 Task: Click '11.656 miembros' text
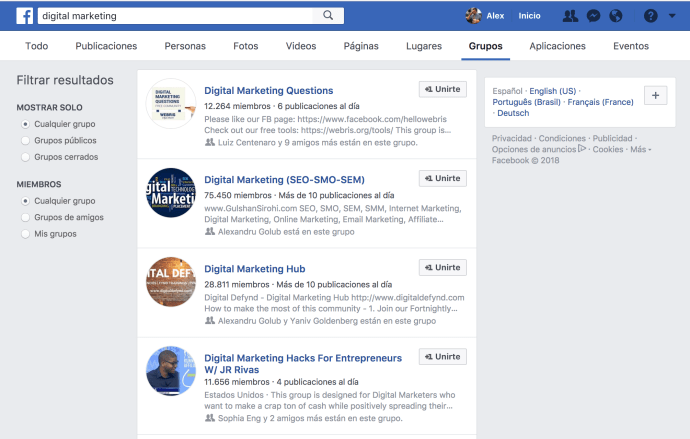point(237,382)
